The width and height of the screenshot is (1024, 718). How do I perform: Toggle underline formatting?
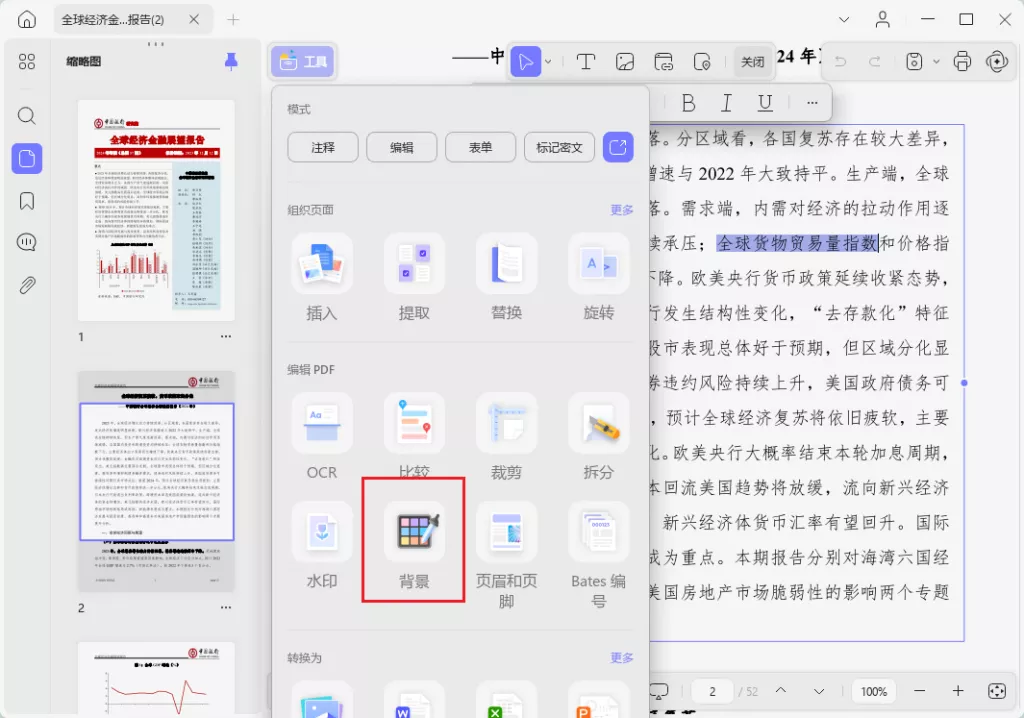click(765, 102)
